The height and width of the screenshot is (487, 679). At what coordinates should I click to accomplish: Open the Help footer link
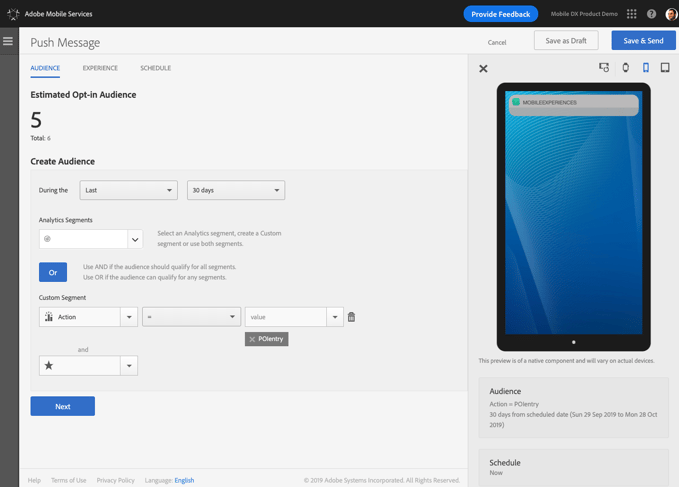[x=34, y=480]
